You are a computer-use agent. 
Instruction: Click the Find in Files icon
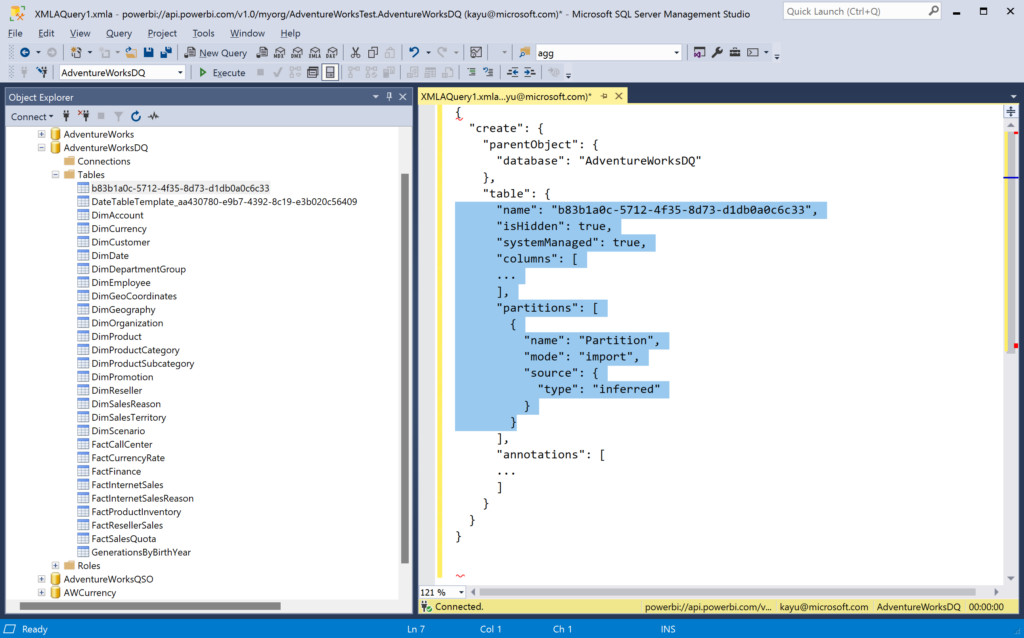tap(524, 53)
